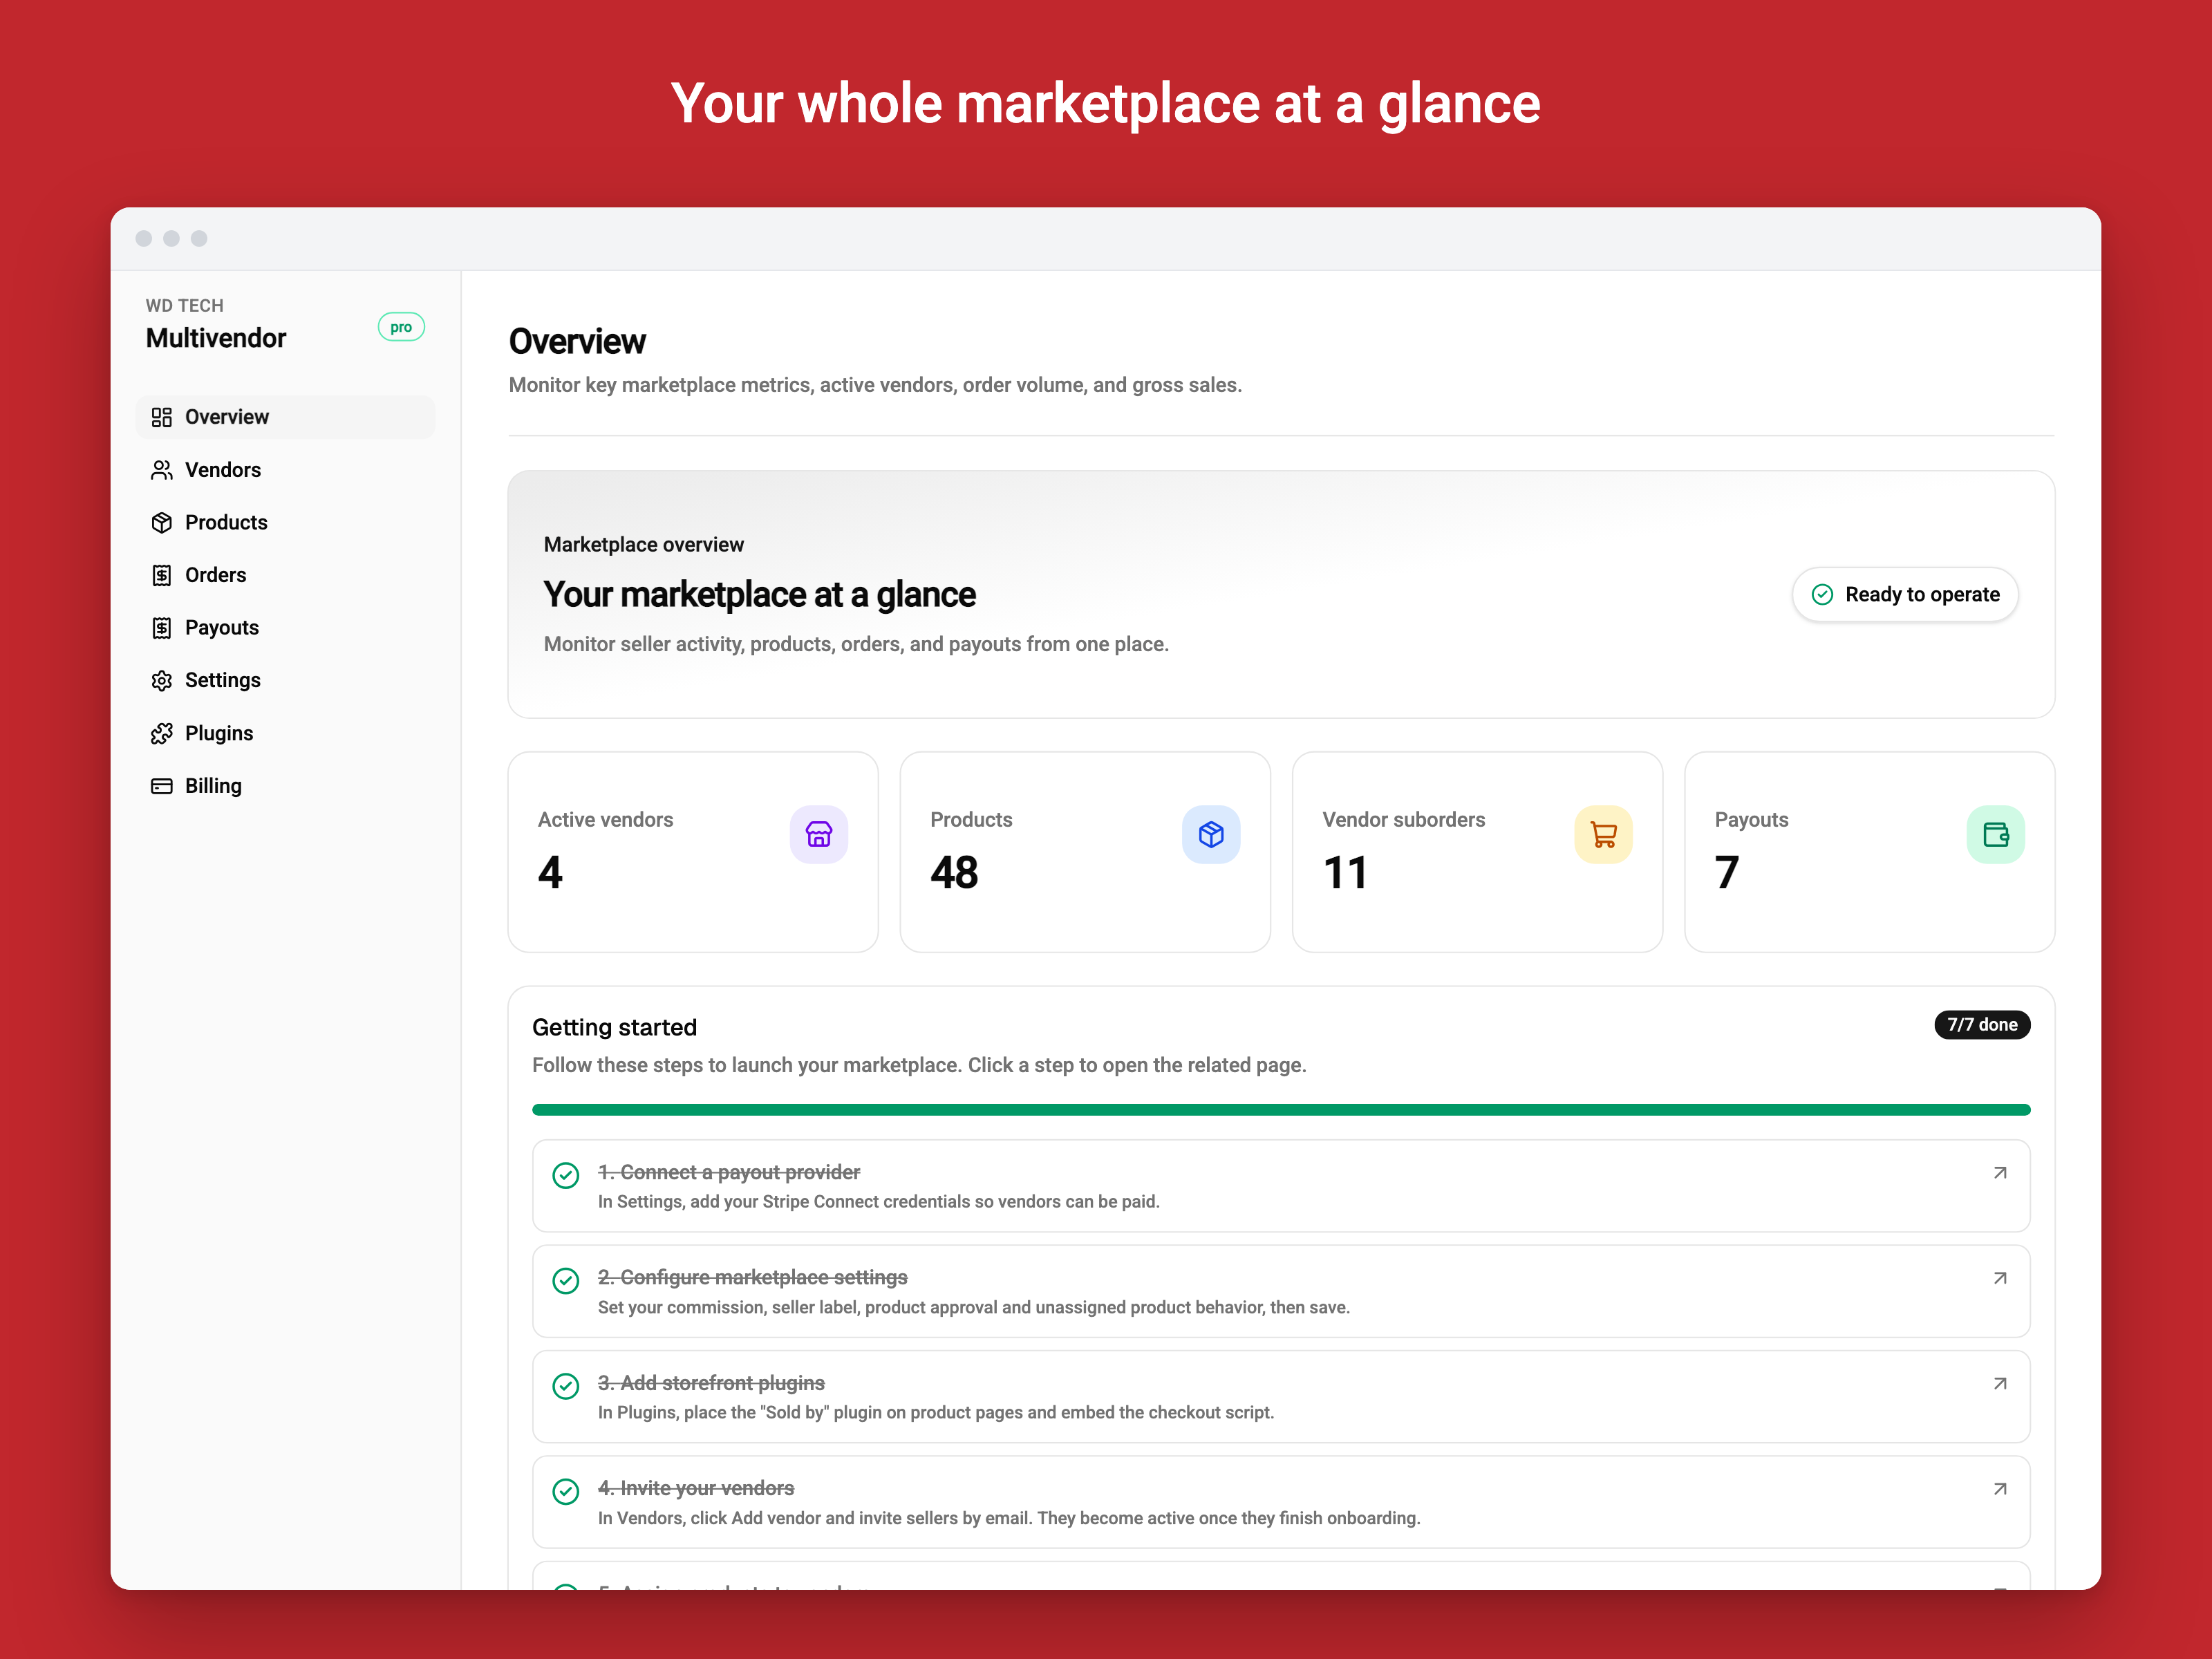
Task: Click the arrow icon for Connect a payout provider
Action: coord(2000,1173)
